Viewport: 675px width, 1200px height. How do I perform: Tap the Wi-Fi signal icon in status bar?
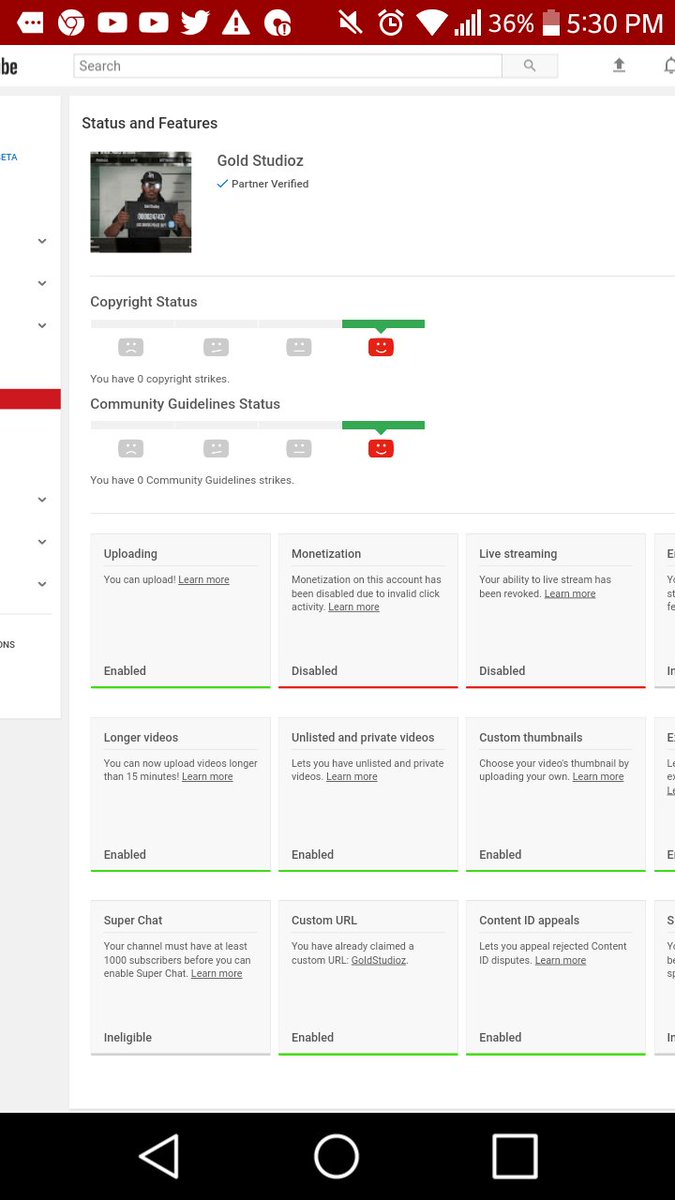(x=432, y=22)
